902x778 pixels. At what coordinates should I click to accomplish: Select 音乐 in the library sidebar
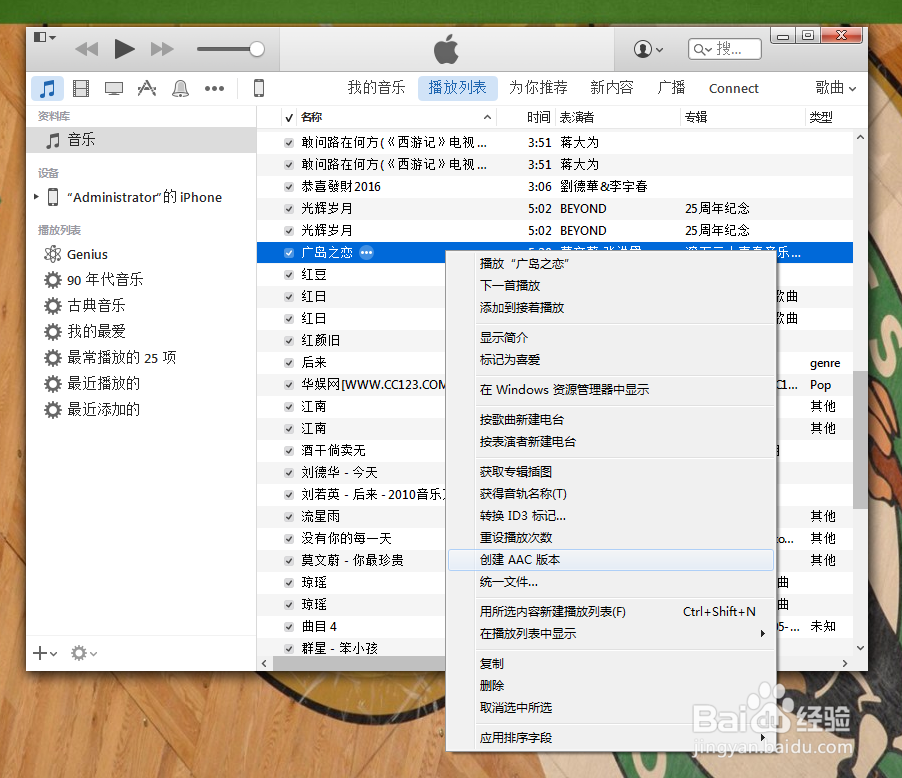click(x=141, y=140)
